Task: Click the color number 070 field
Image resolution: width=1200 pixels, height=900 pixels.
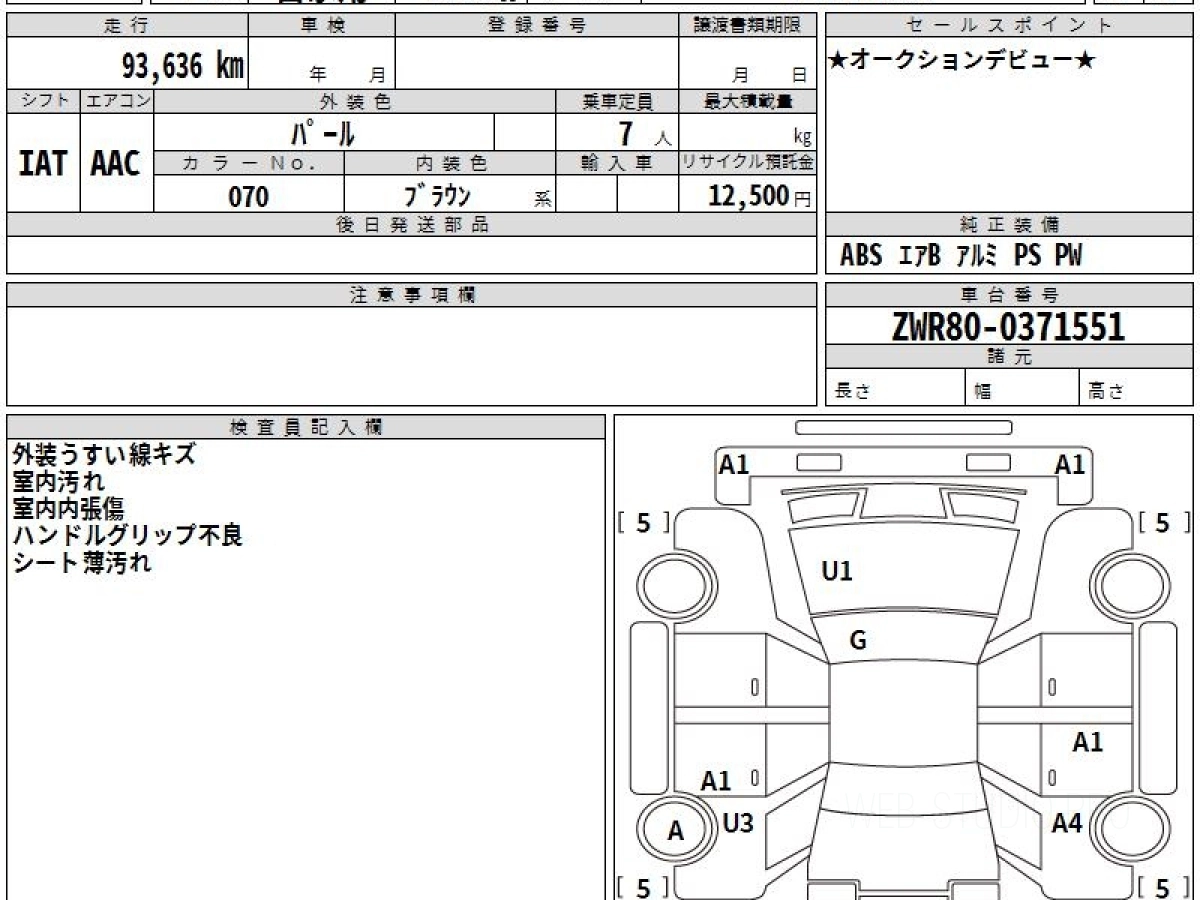Action: point(249,197)
